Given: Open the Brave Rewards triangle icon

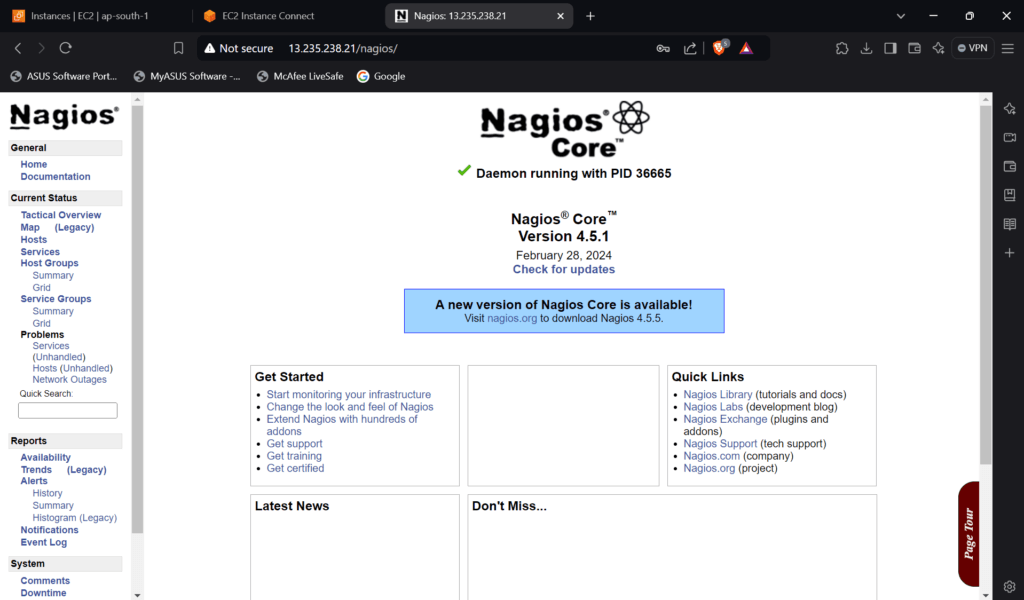Looking at the screenshot, I should (x=746, y=48).
